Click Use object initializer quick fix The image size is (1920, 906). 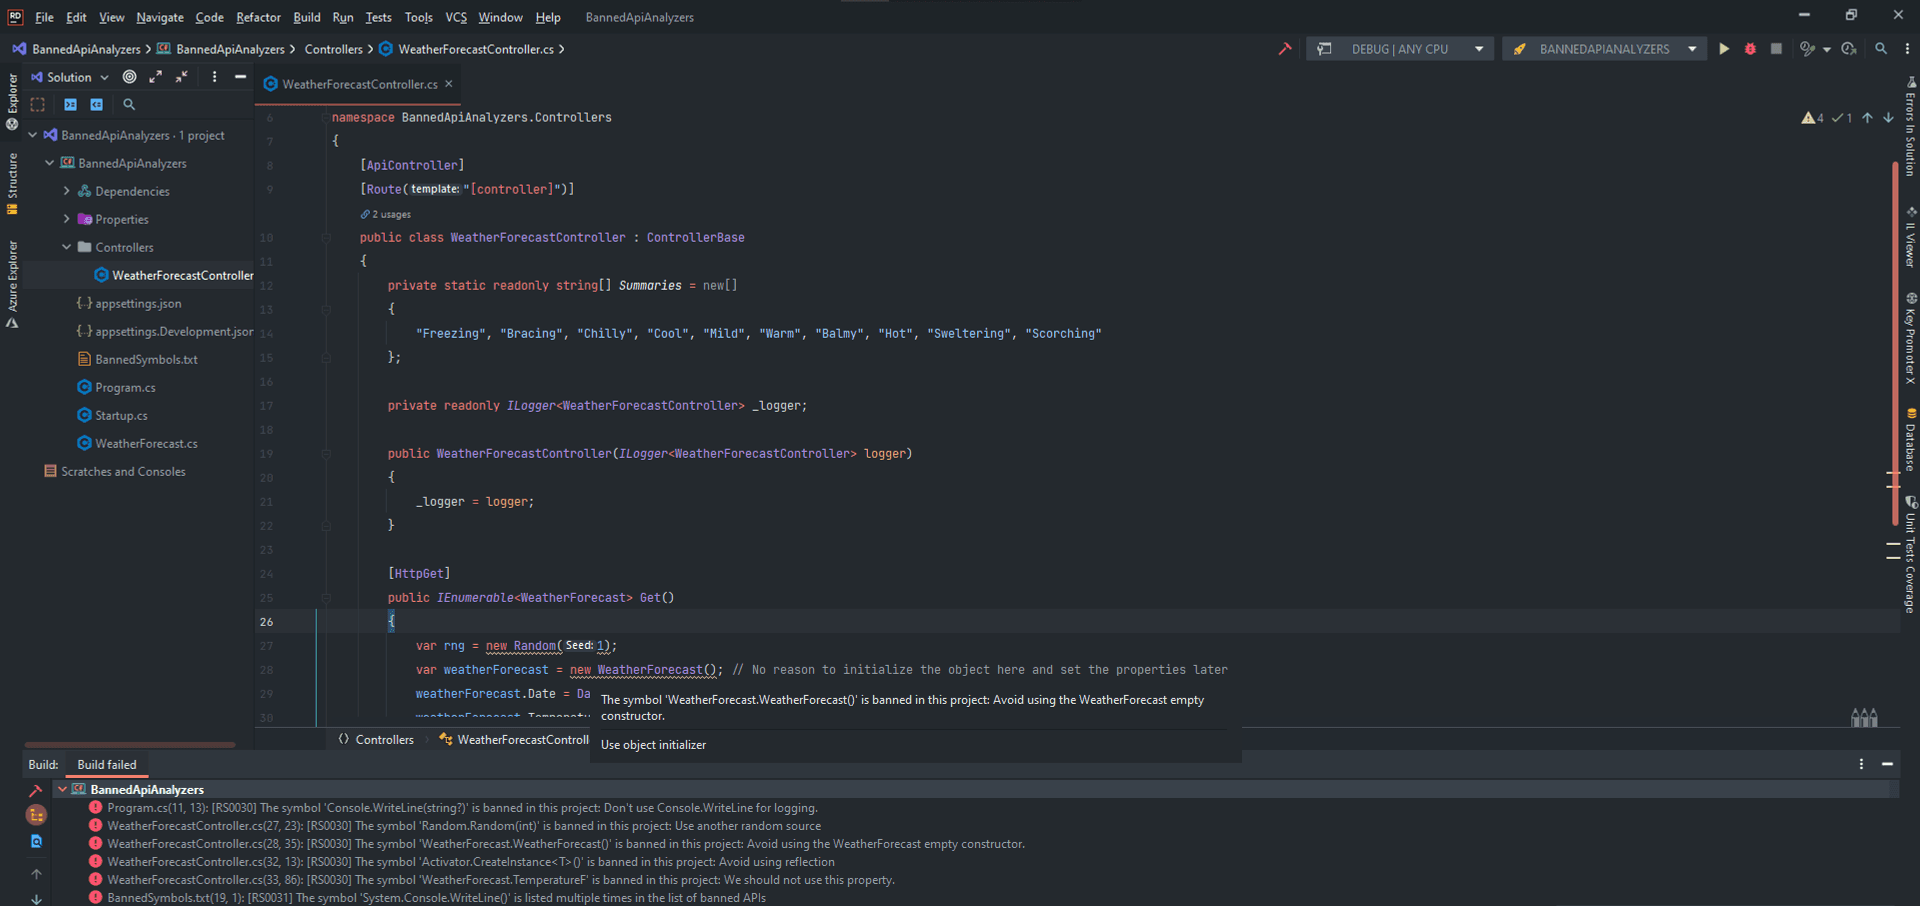click(654, 745)
